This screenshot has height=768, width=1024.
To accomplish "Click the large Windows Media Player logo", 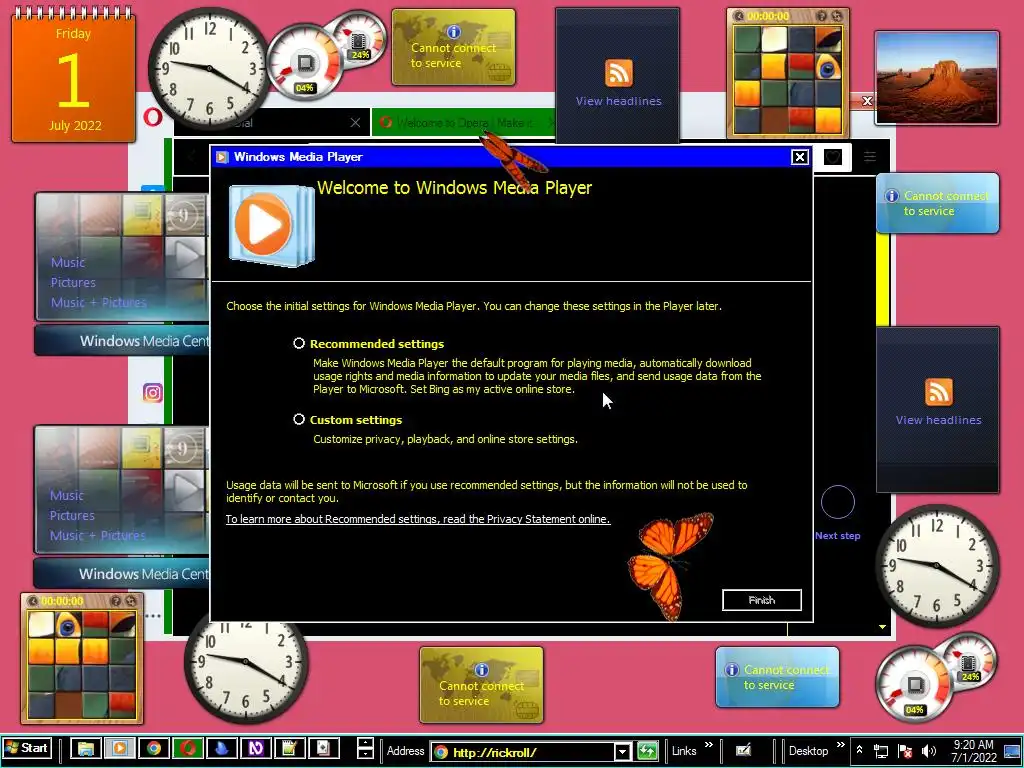I will pos(271,225).
